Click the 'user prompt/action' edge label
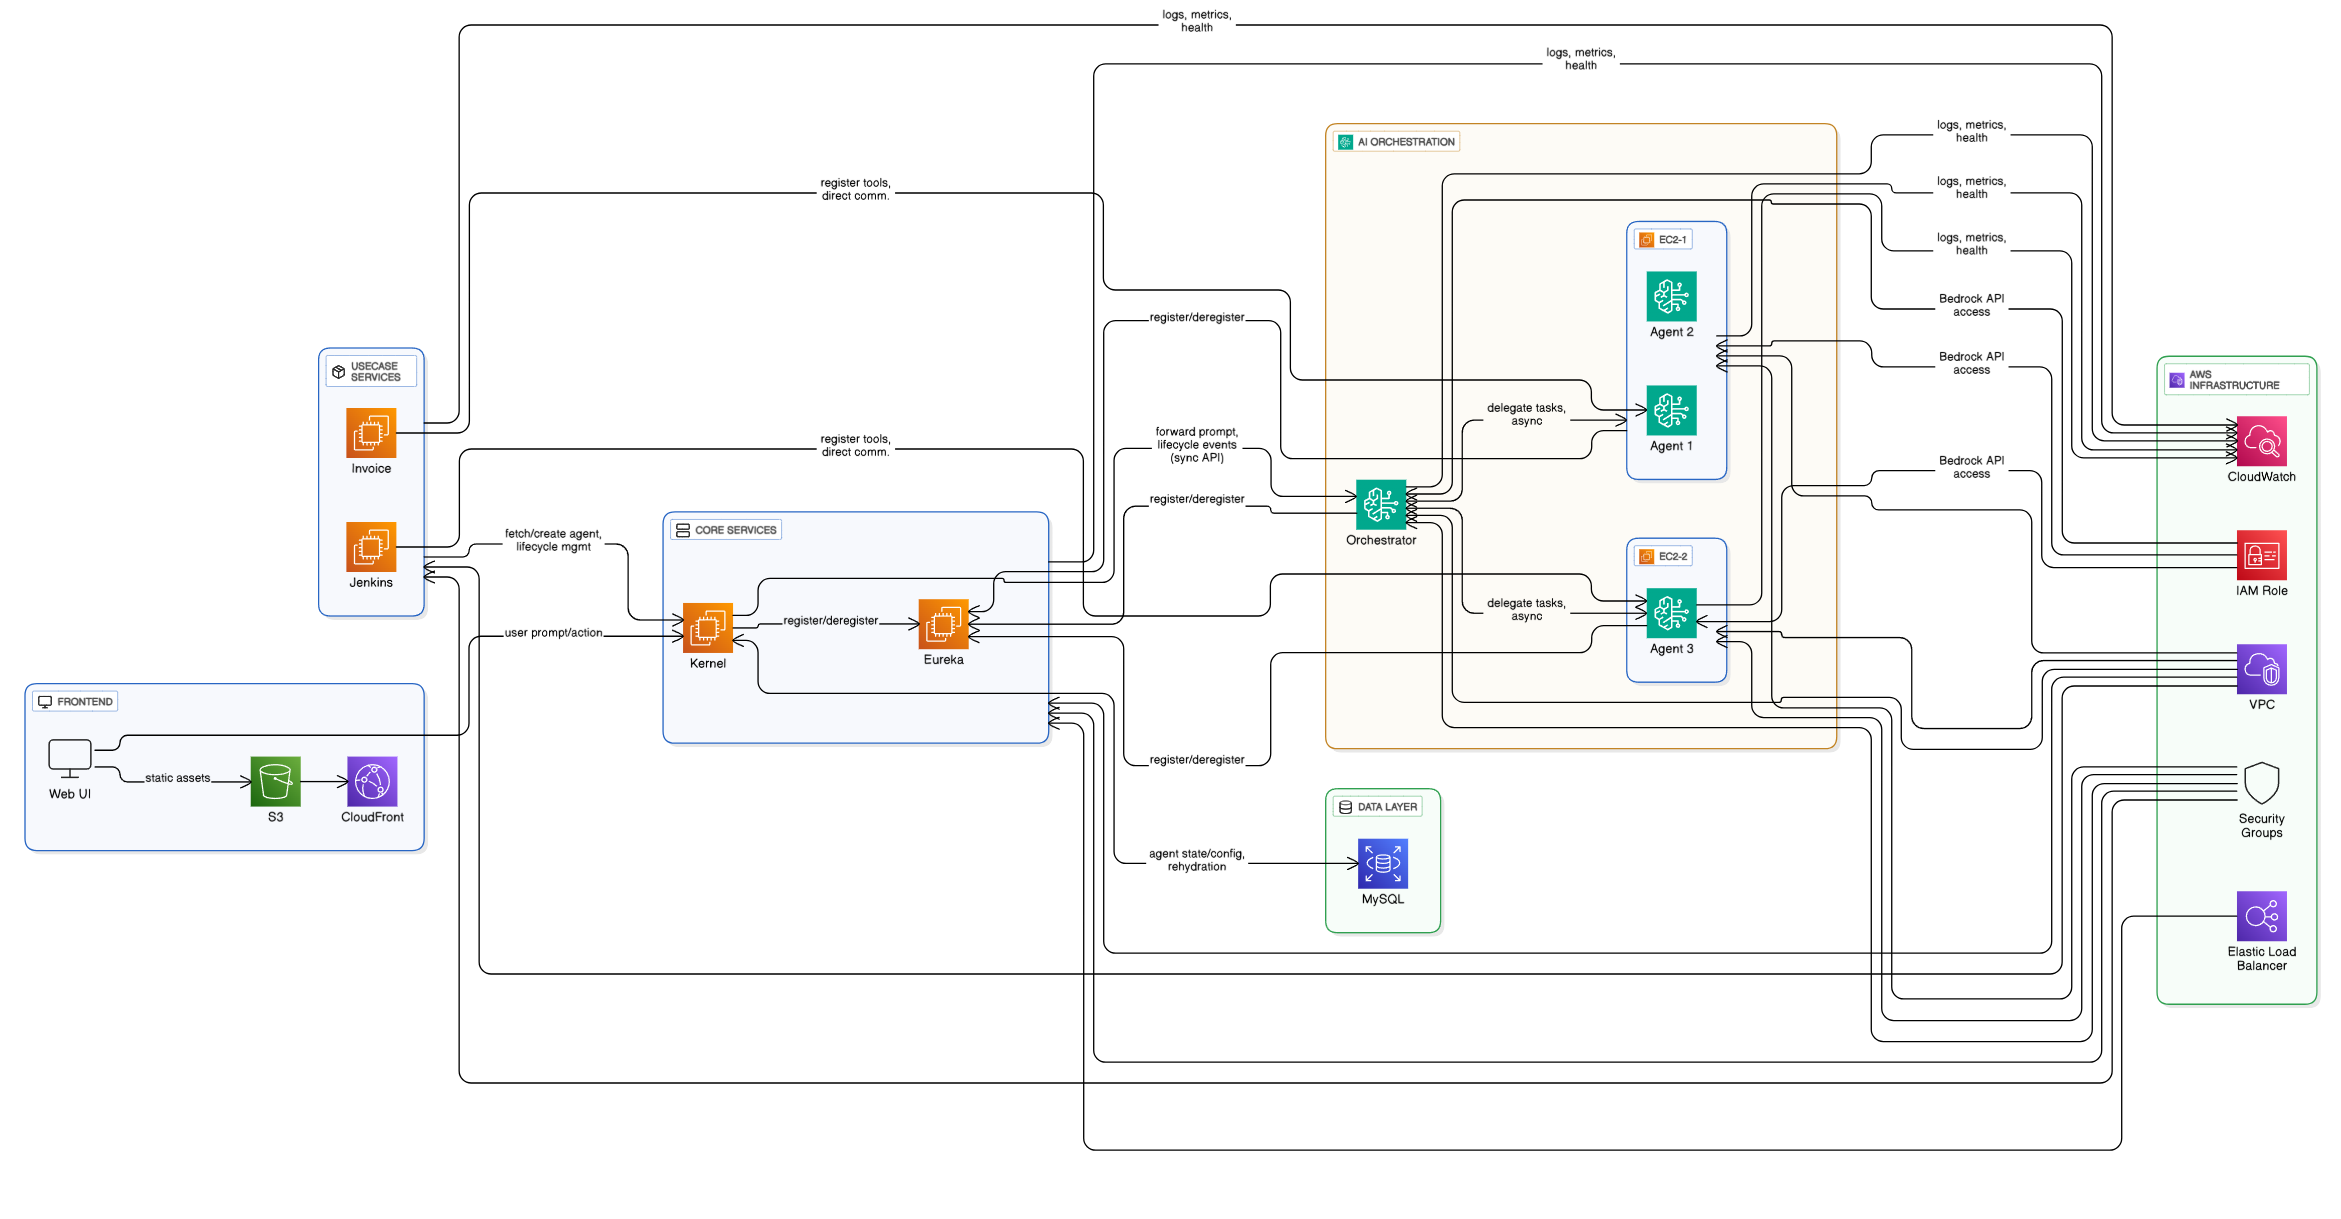 553,633
